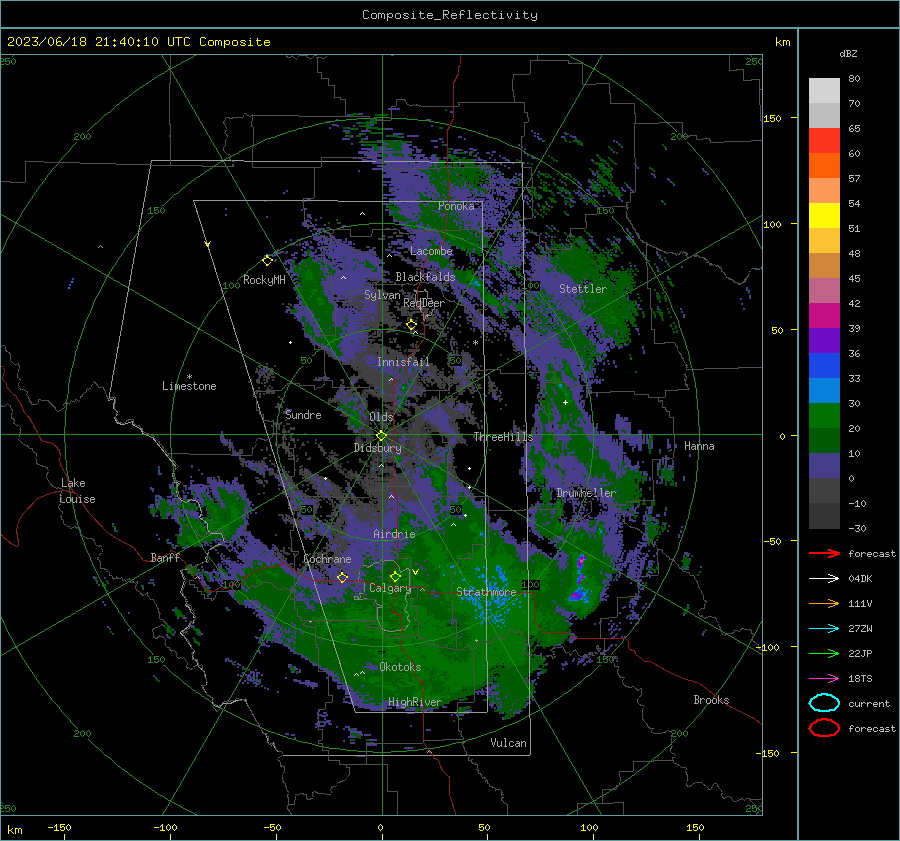Click the Banff town label

165,558
